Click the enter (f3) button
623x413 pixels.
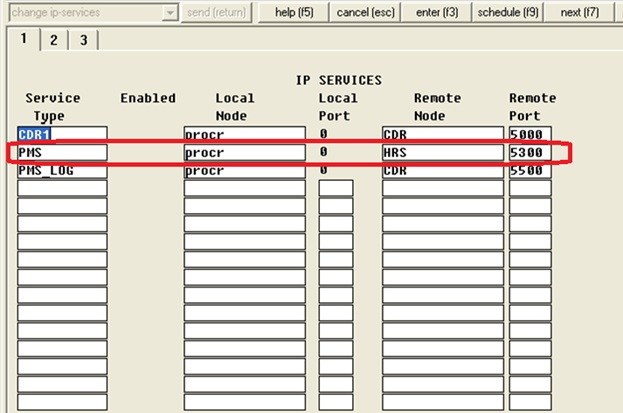[437, 13]
